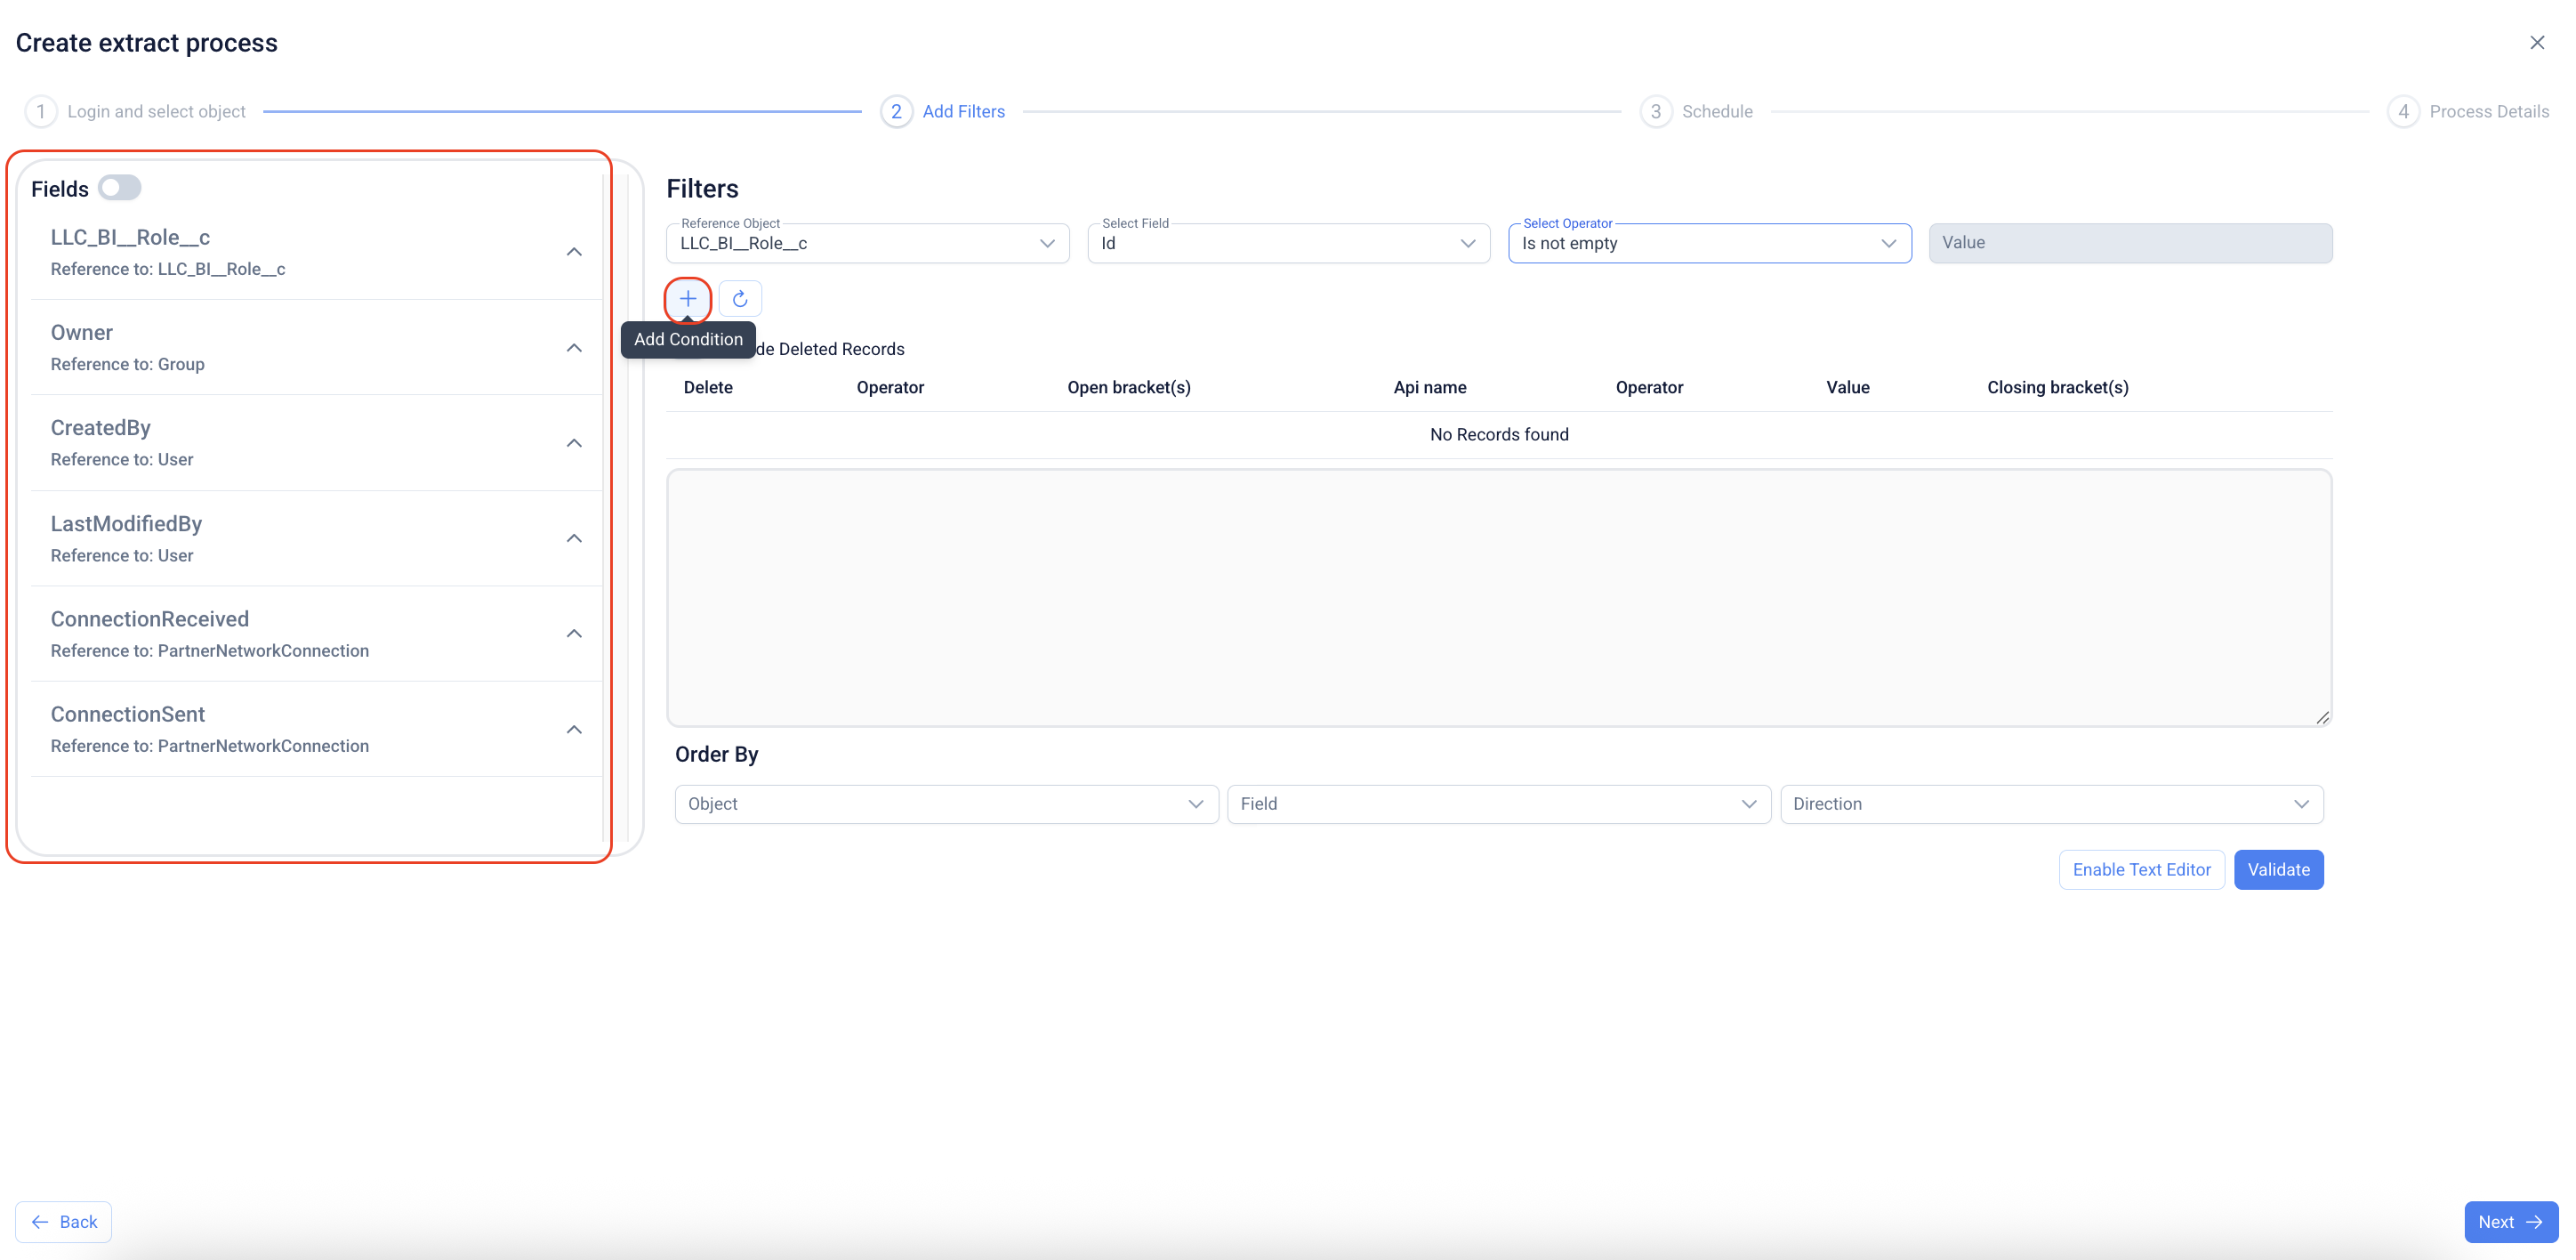Open the Select Field dropdown
The height and width of the screenshot is (1260, 2576).
point(1288,243)
